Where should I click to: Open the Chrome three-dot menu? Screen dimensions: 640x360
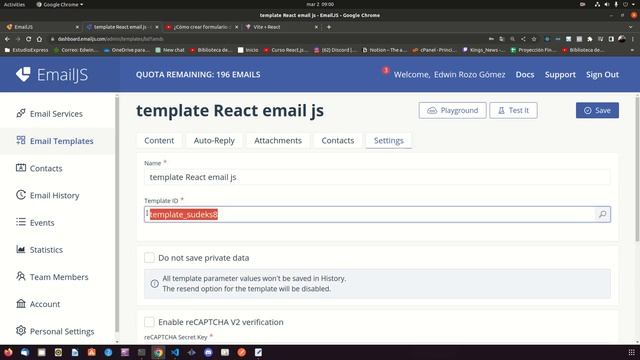coord(633,39)
